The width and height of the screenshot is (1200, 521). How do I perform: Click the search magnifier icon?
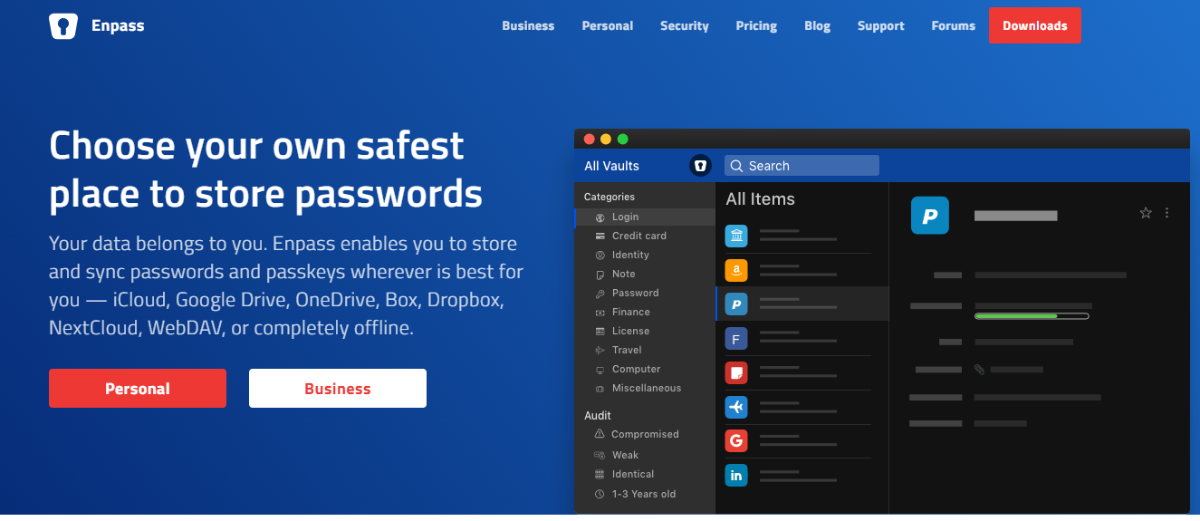(736, 166)
